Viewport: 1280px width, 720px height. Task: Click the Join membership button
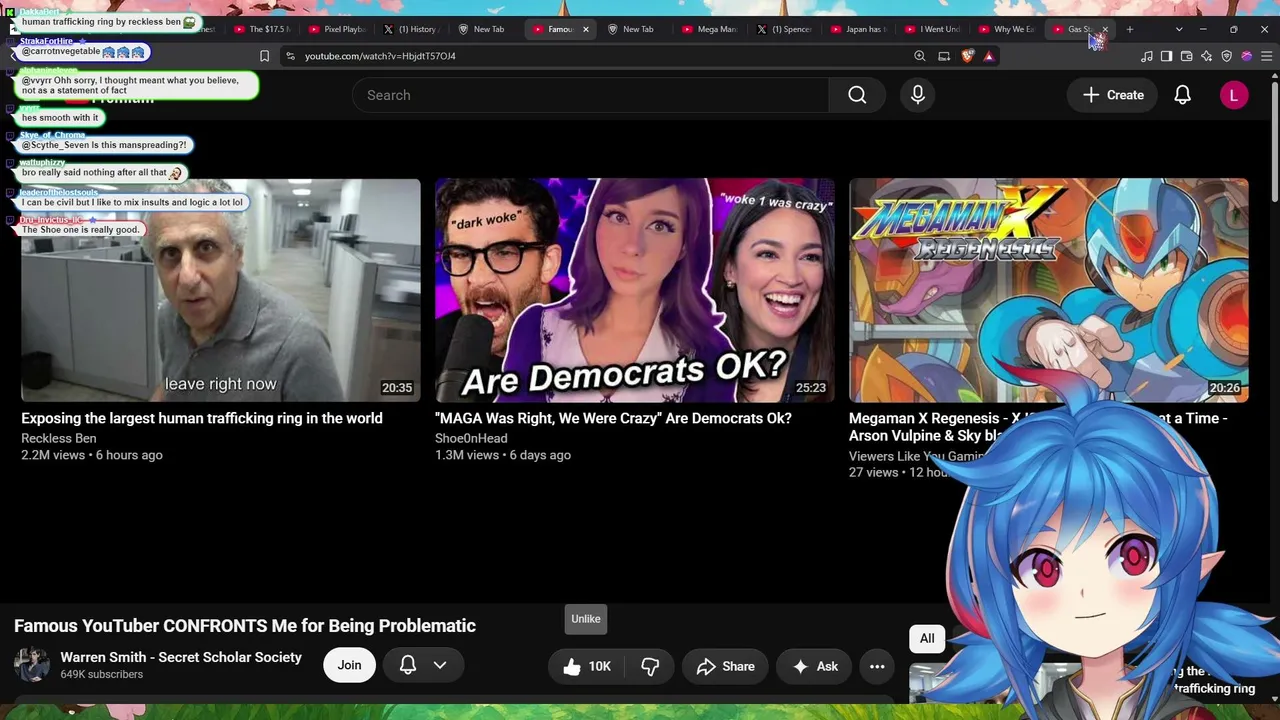[349, 665]
